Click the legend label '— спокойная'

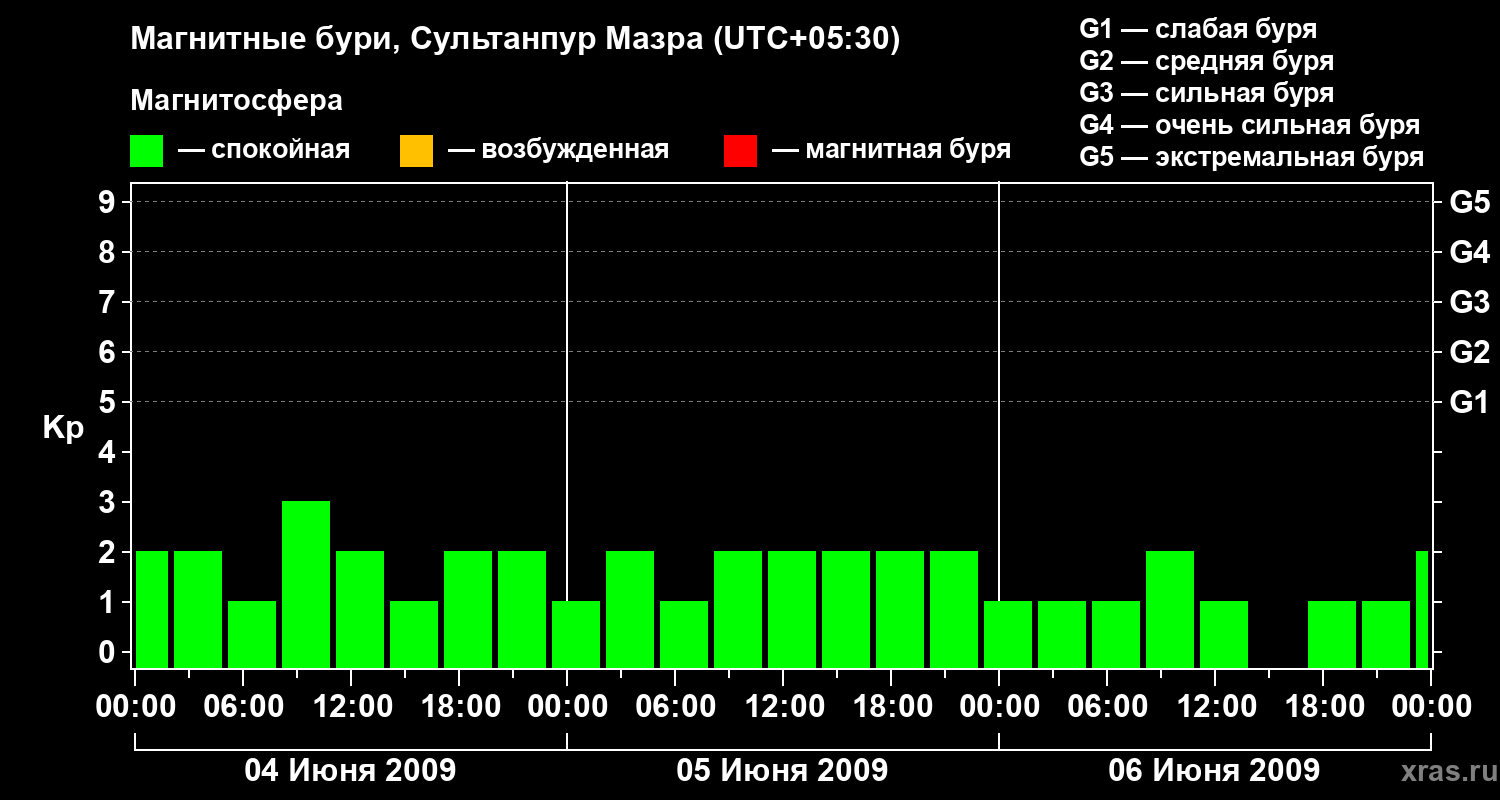click(264, 151)
